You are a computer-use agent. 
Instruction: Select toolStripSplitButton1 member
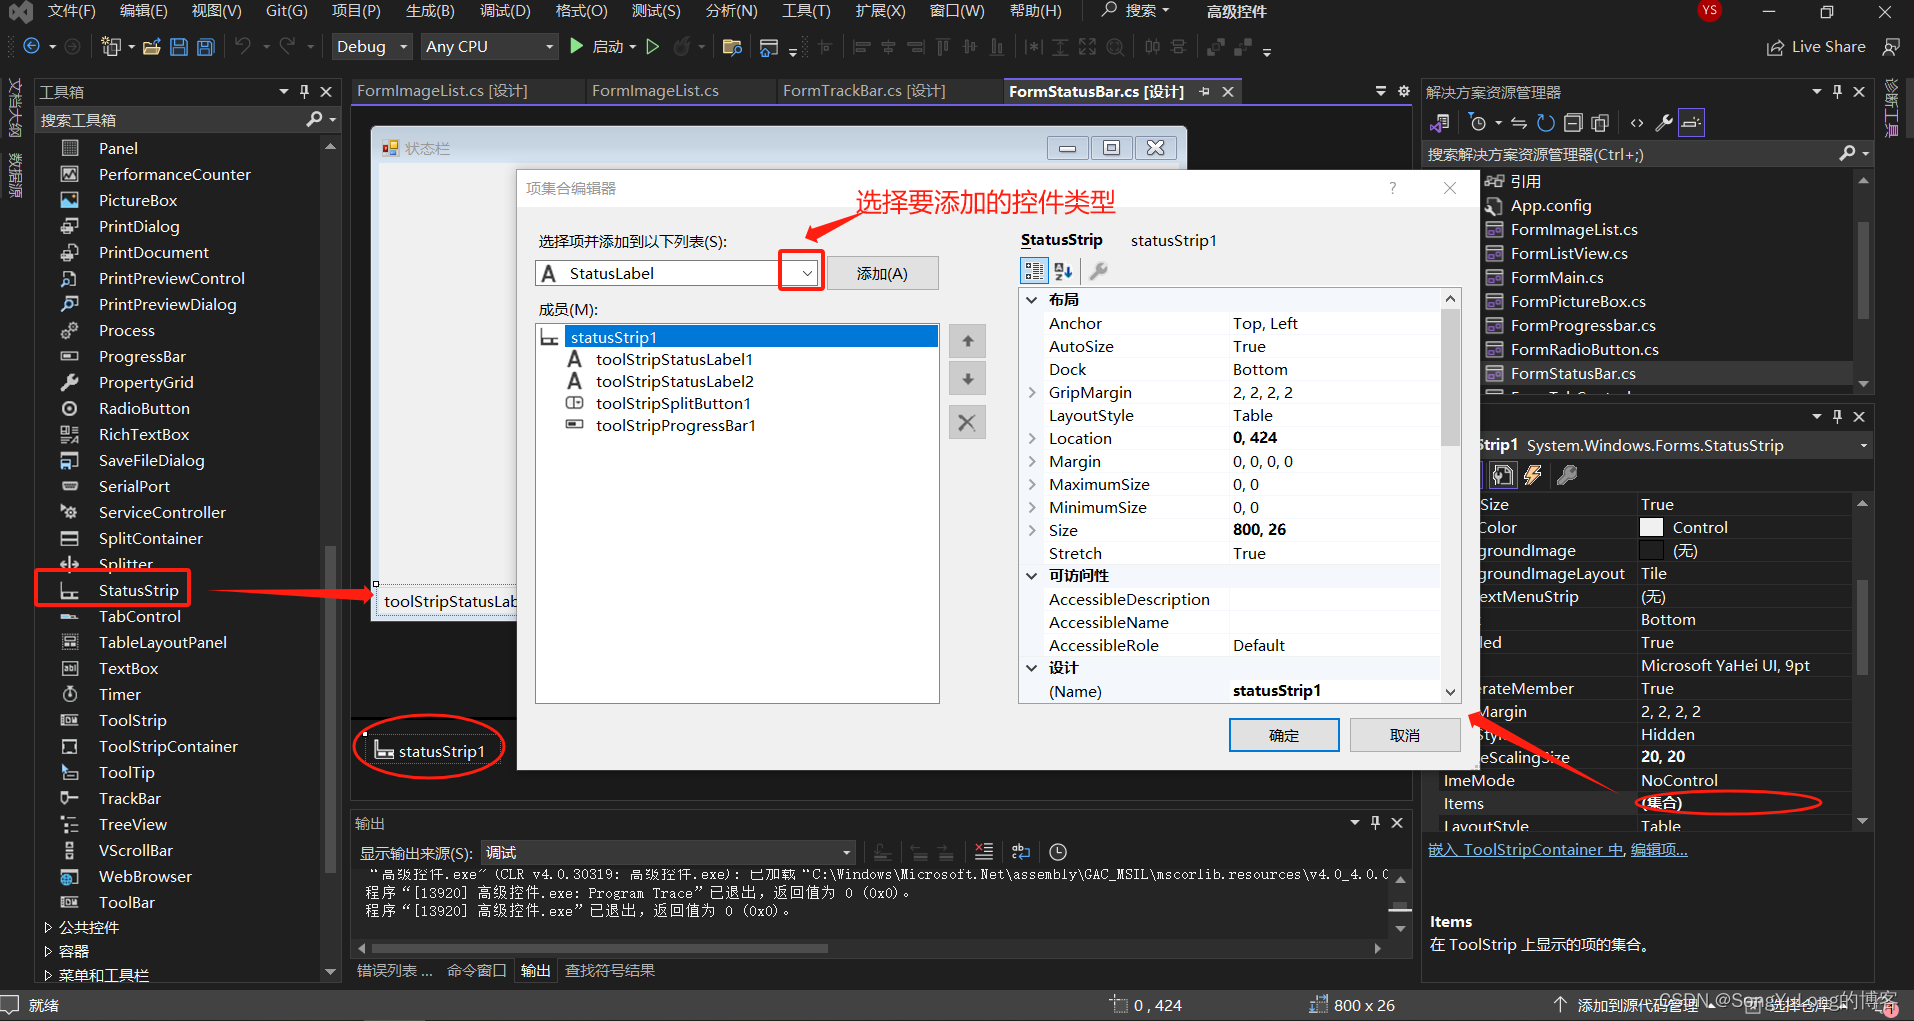673,403
